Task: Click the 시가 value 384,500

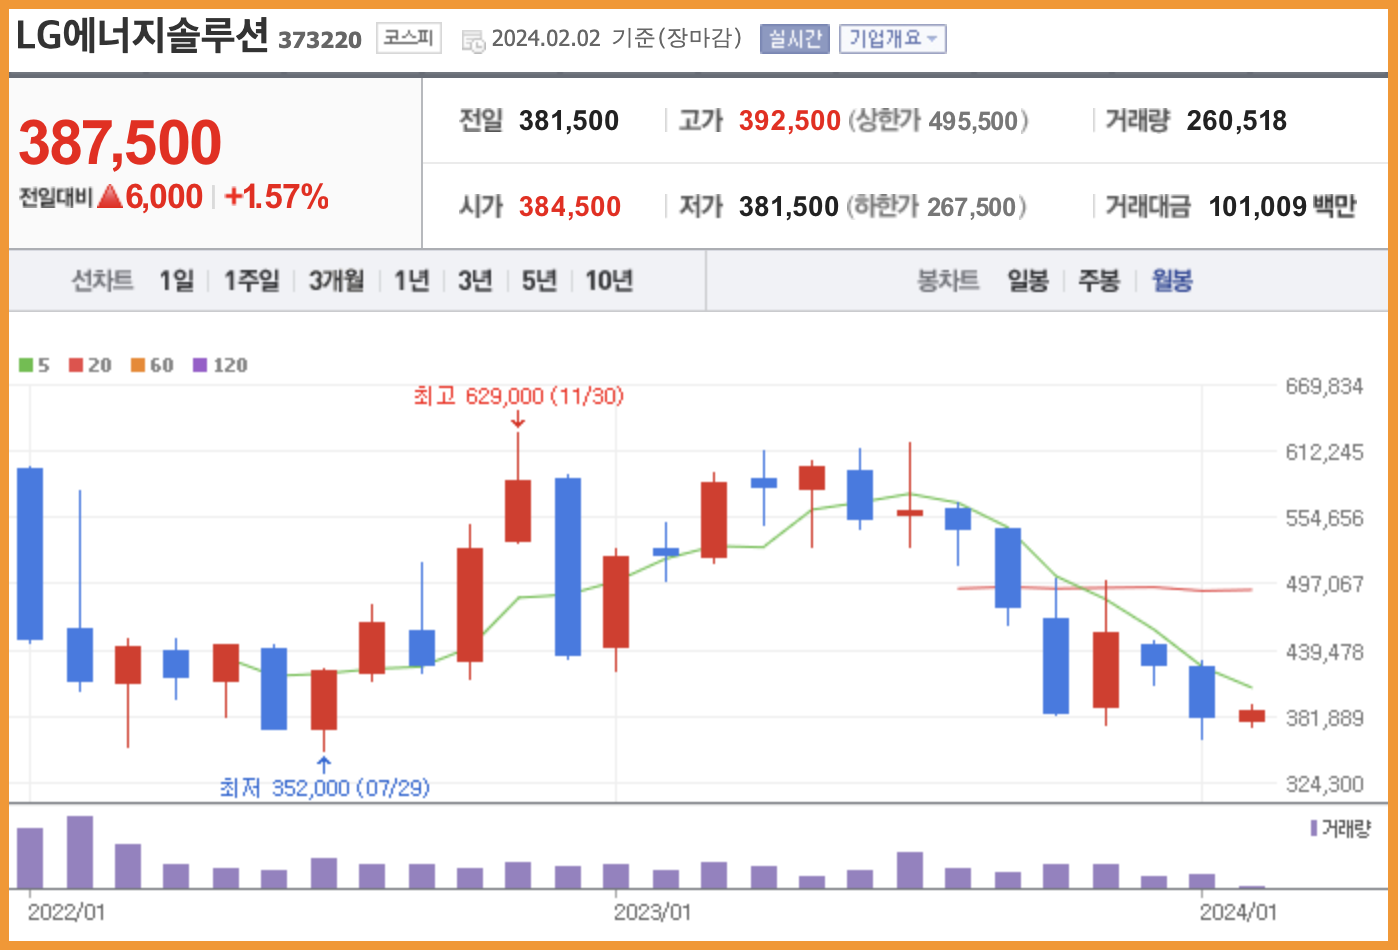Action: [570, 207]
